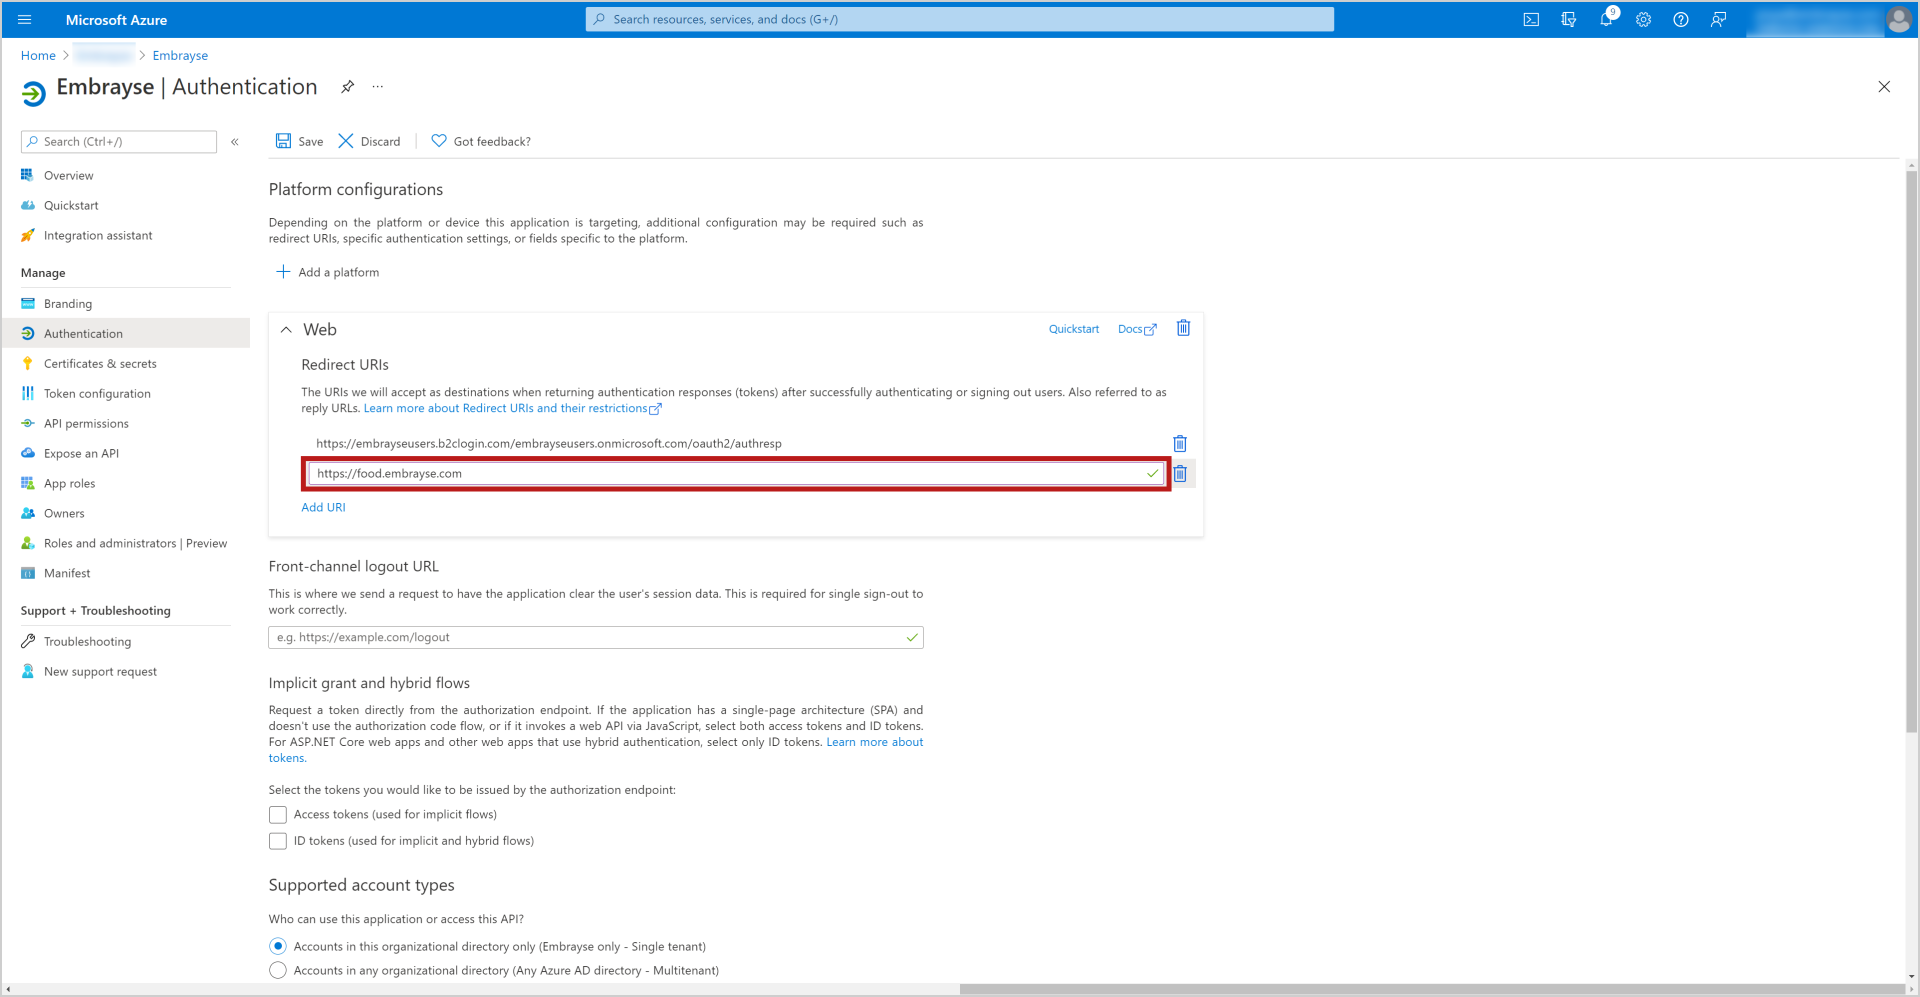Click Microsoft Azure portal title

(x=116, y=19)
